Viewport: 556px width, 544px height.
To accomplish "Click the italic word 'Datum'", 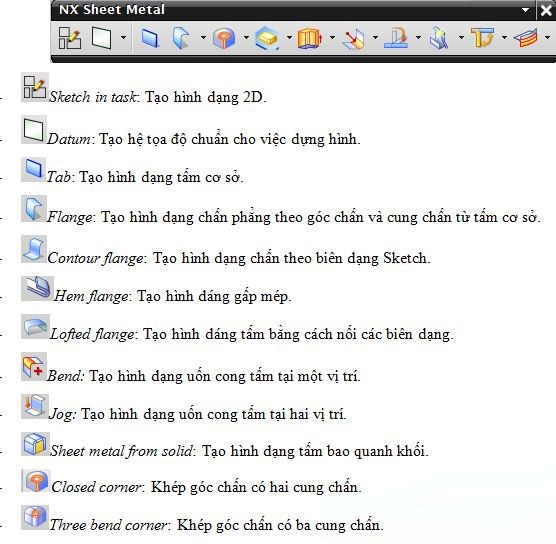I will coord(69,139).
